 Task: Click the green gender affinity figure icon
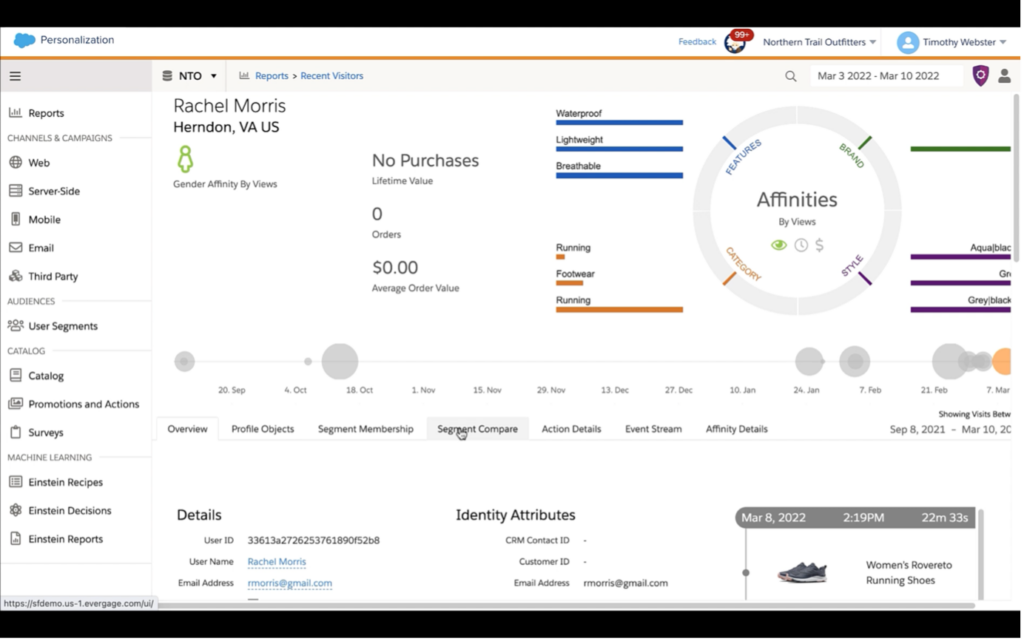pyautogui.click(x=185, y=159)
